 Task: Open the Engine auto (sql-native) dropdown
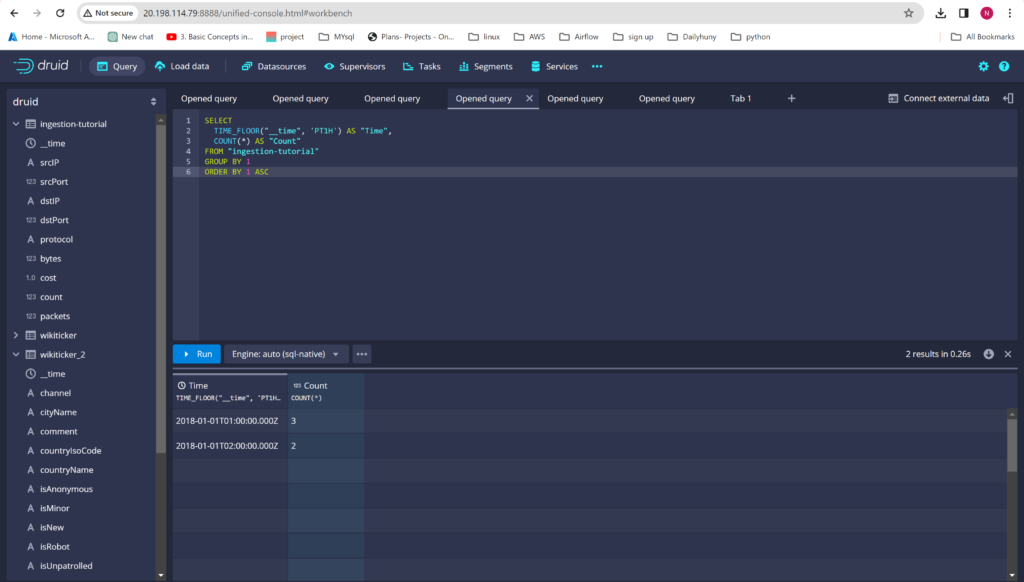284,354
